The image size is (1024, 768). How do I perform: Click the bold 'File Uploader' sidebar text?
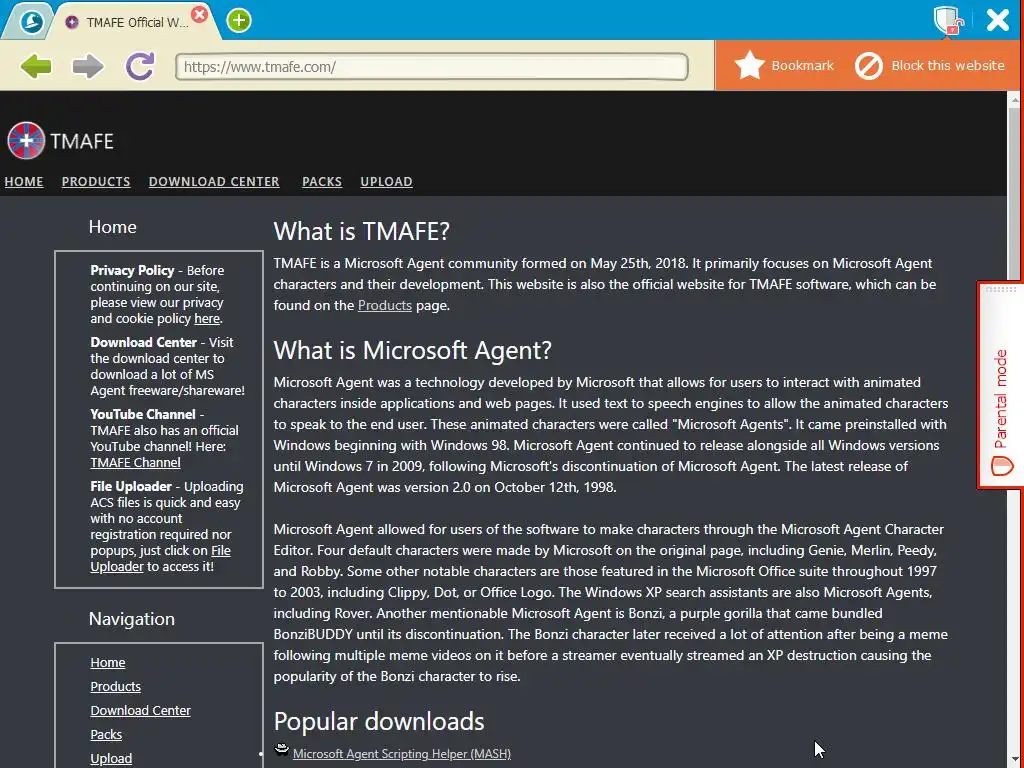point(131,487)
